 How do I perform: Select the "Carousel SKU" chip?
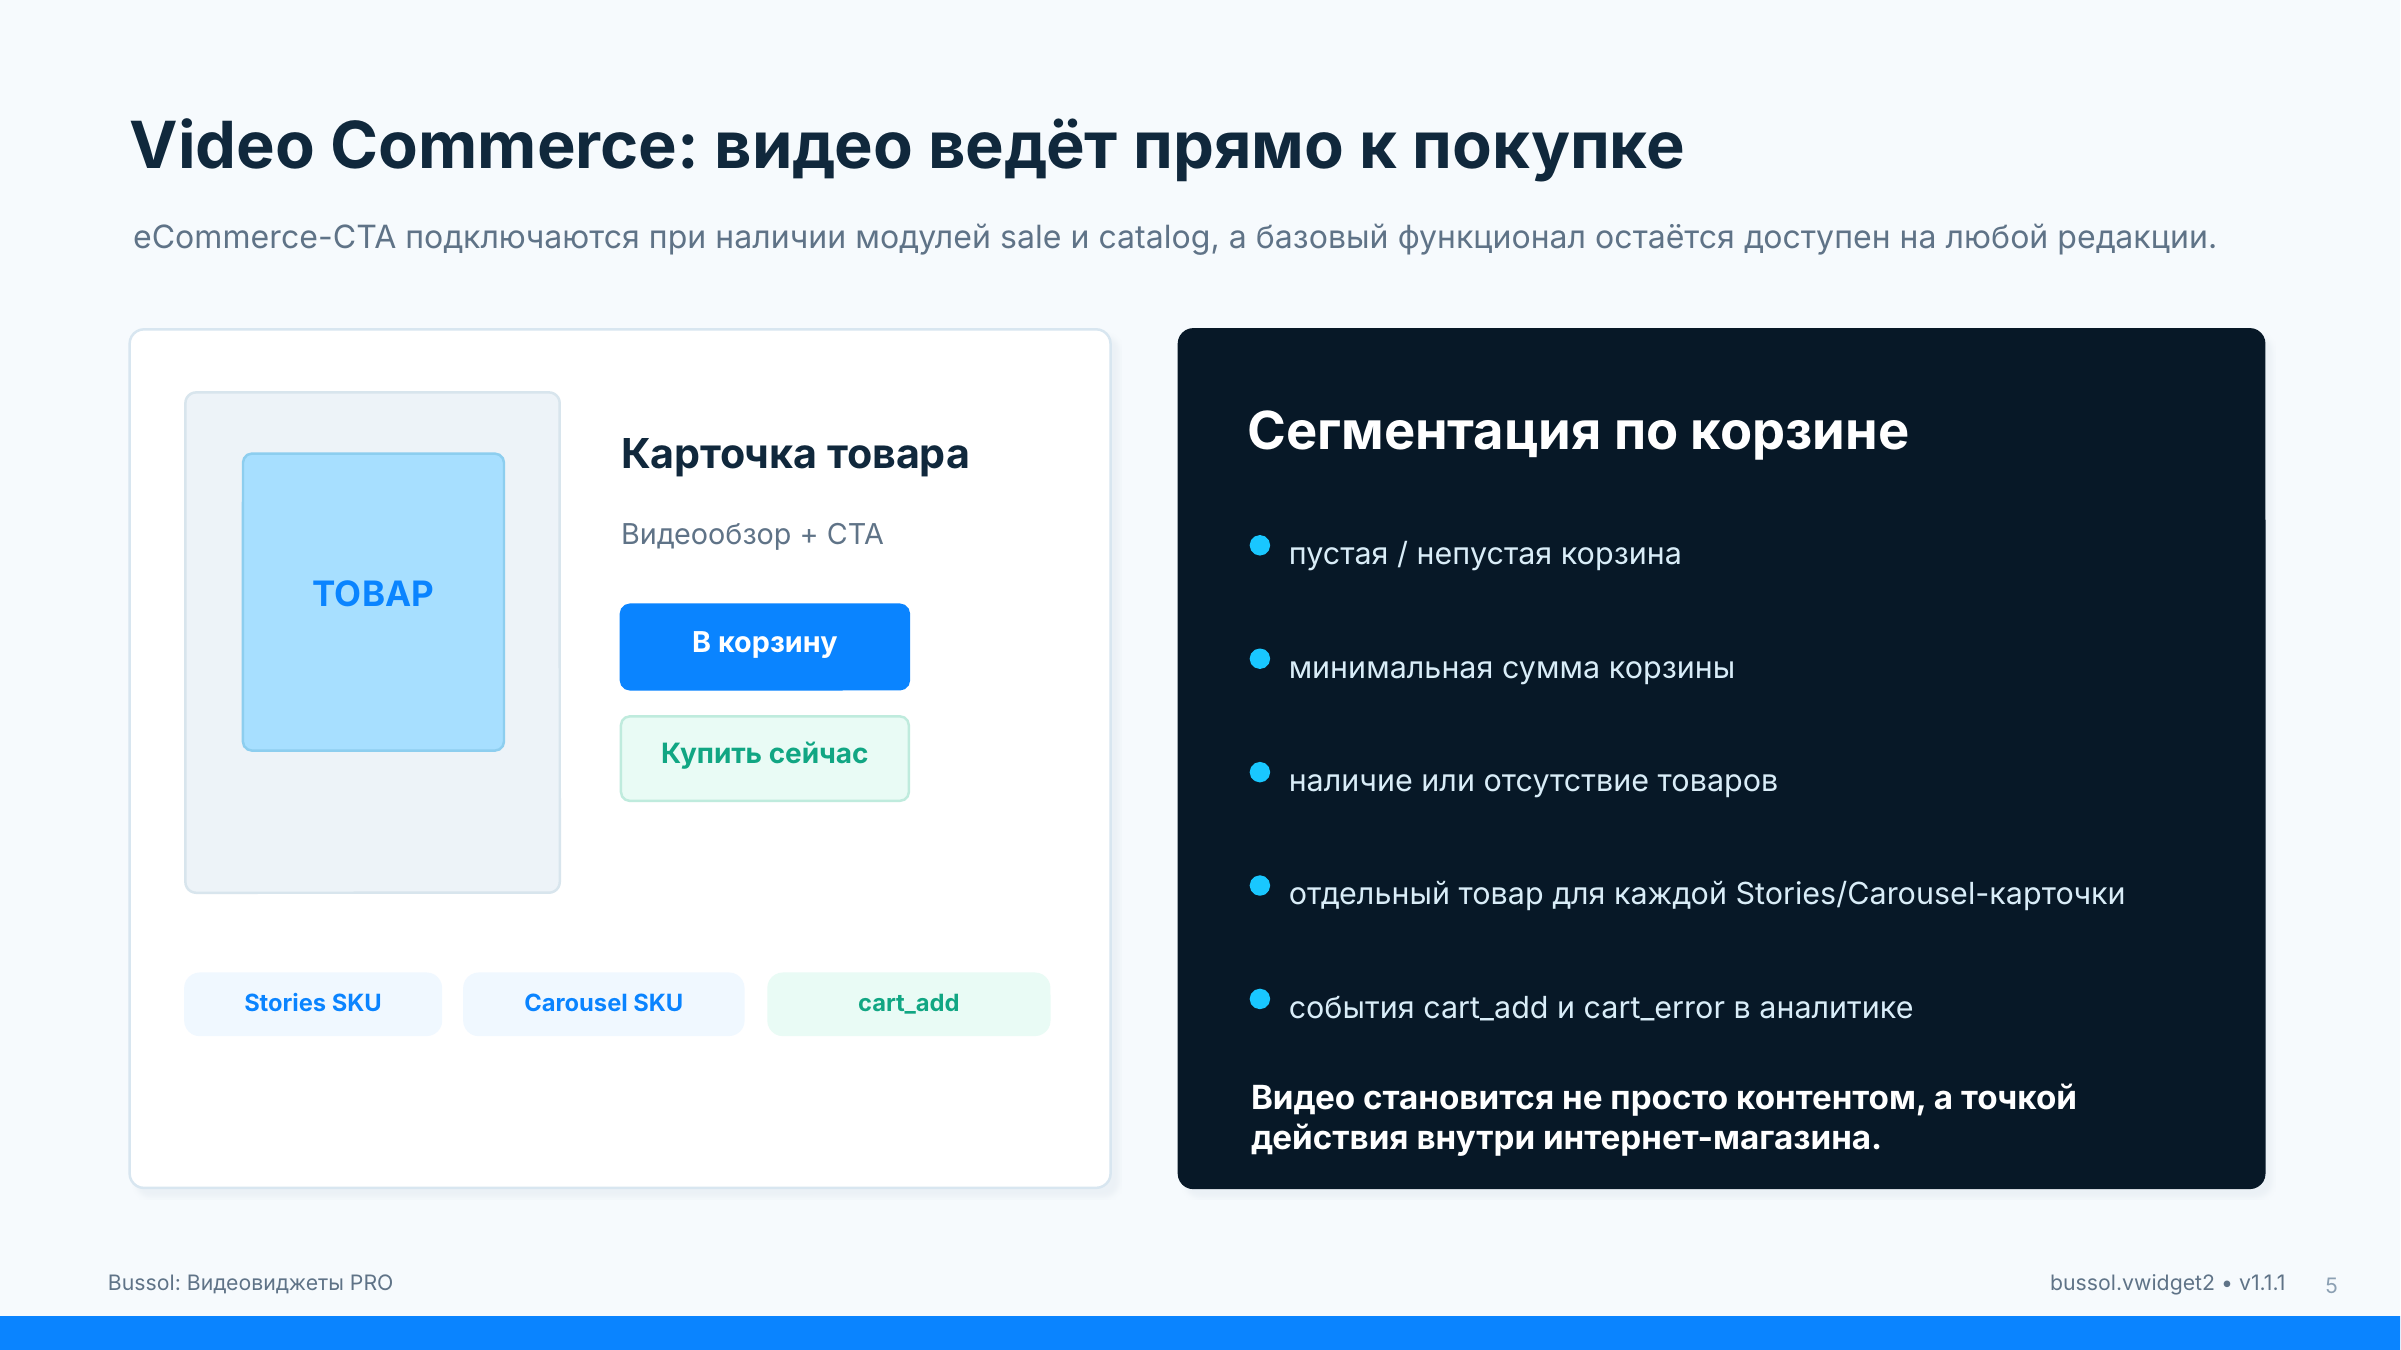603,1003
